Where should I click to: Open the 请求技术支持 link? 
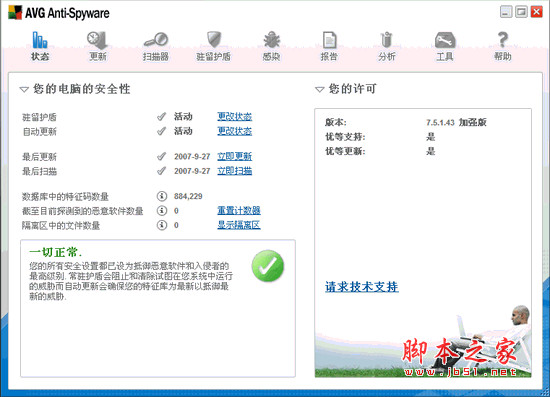[362, 287]
